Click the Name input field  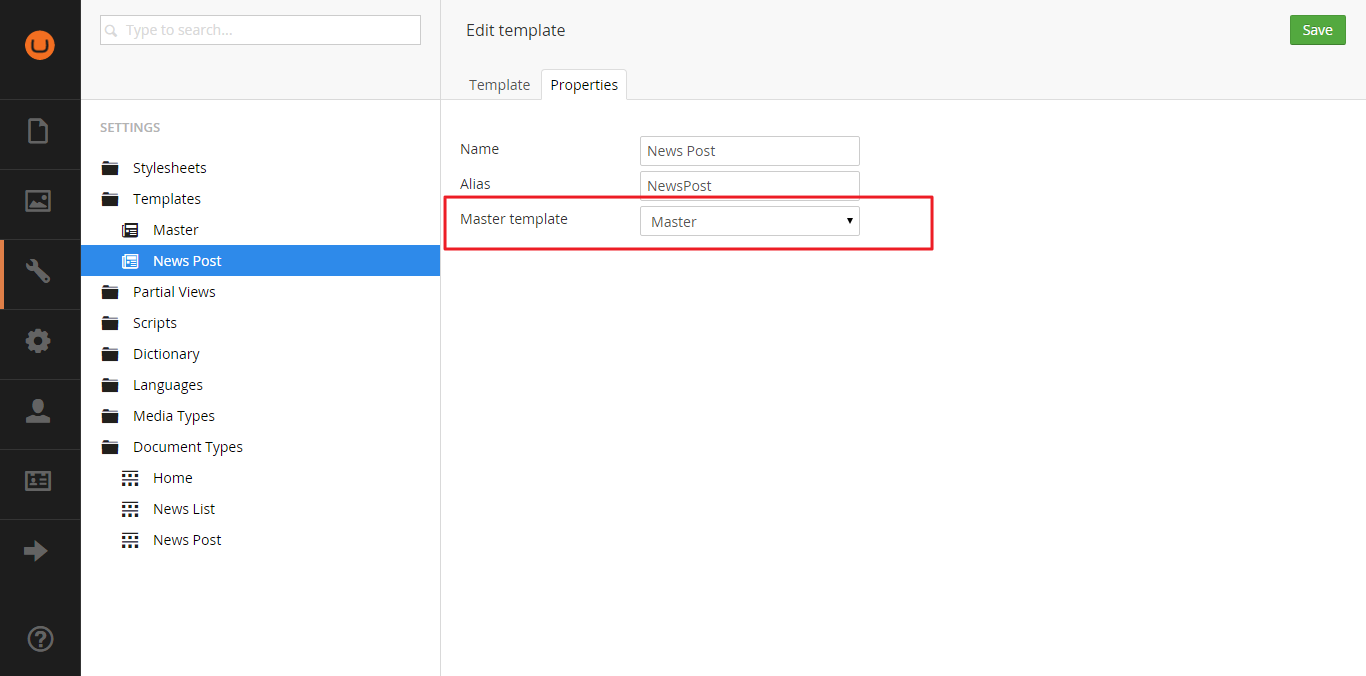750,151
